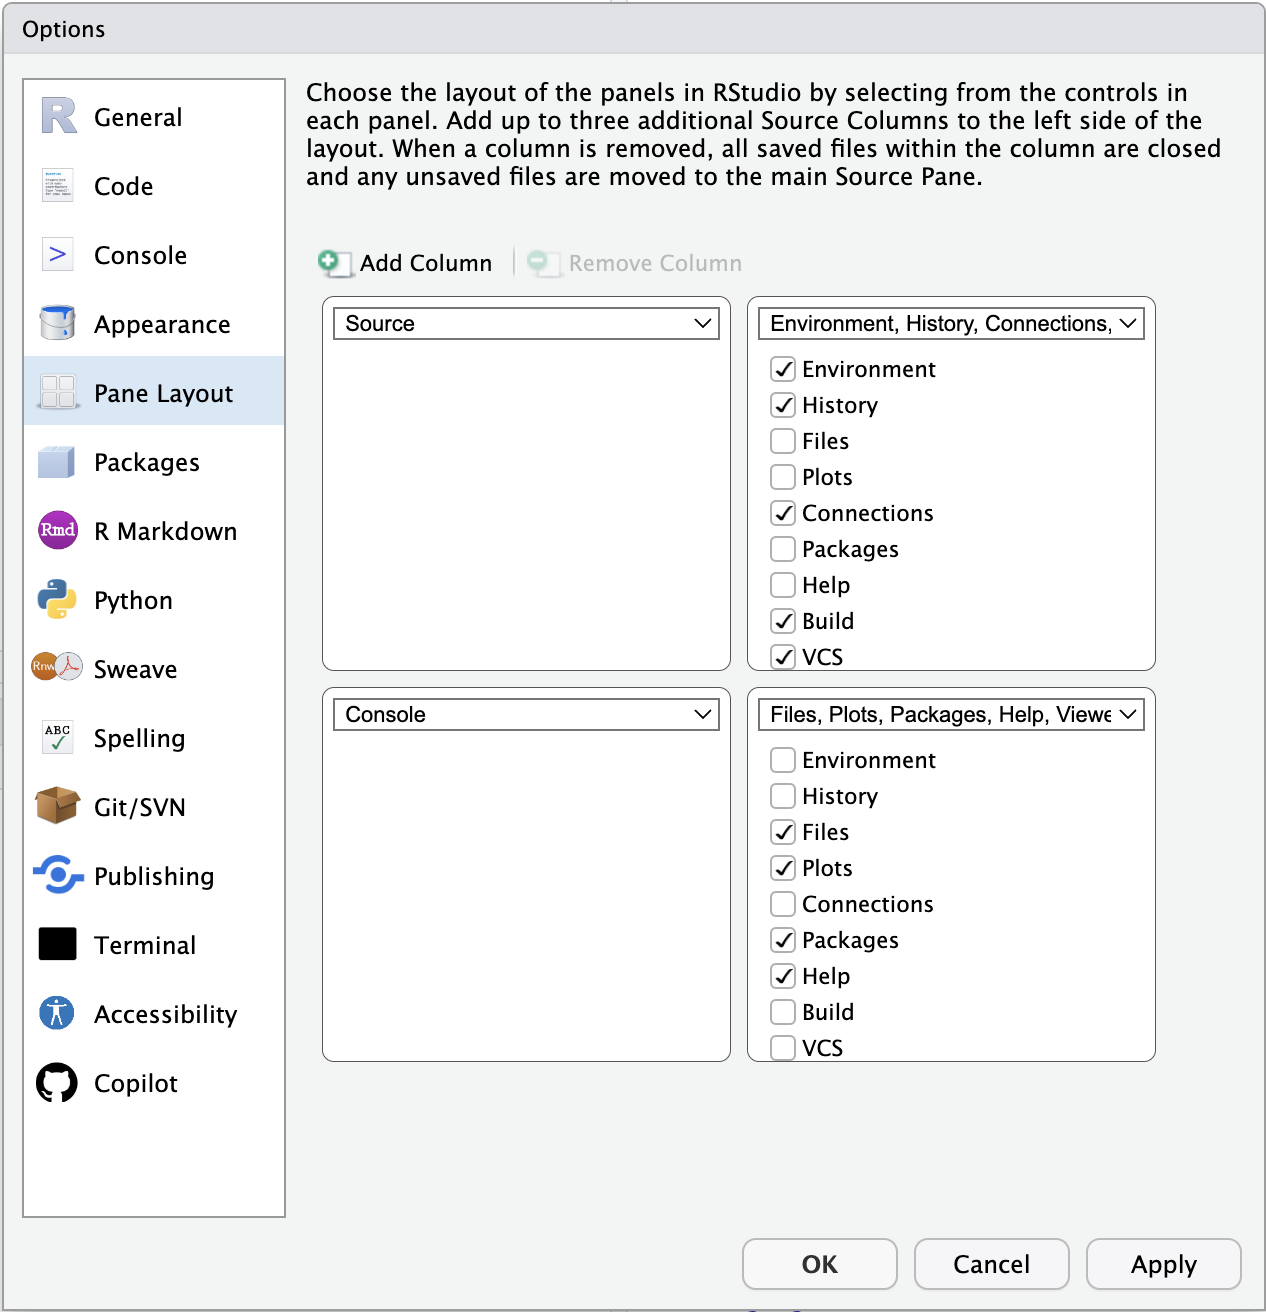The width and height of the screenshot is (1266, 1312).
Task: Click the greyed Remove Column minus icon
Action: coord(543,263)
